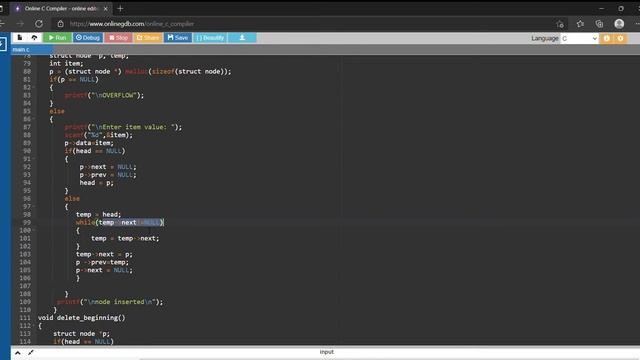Click the highlighted while(temp->next) condition
This screenshot has width=640, height=360.
click(x=130, y=222)
